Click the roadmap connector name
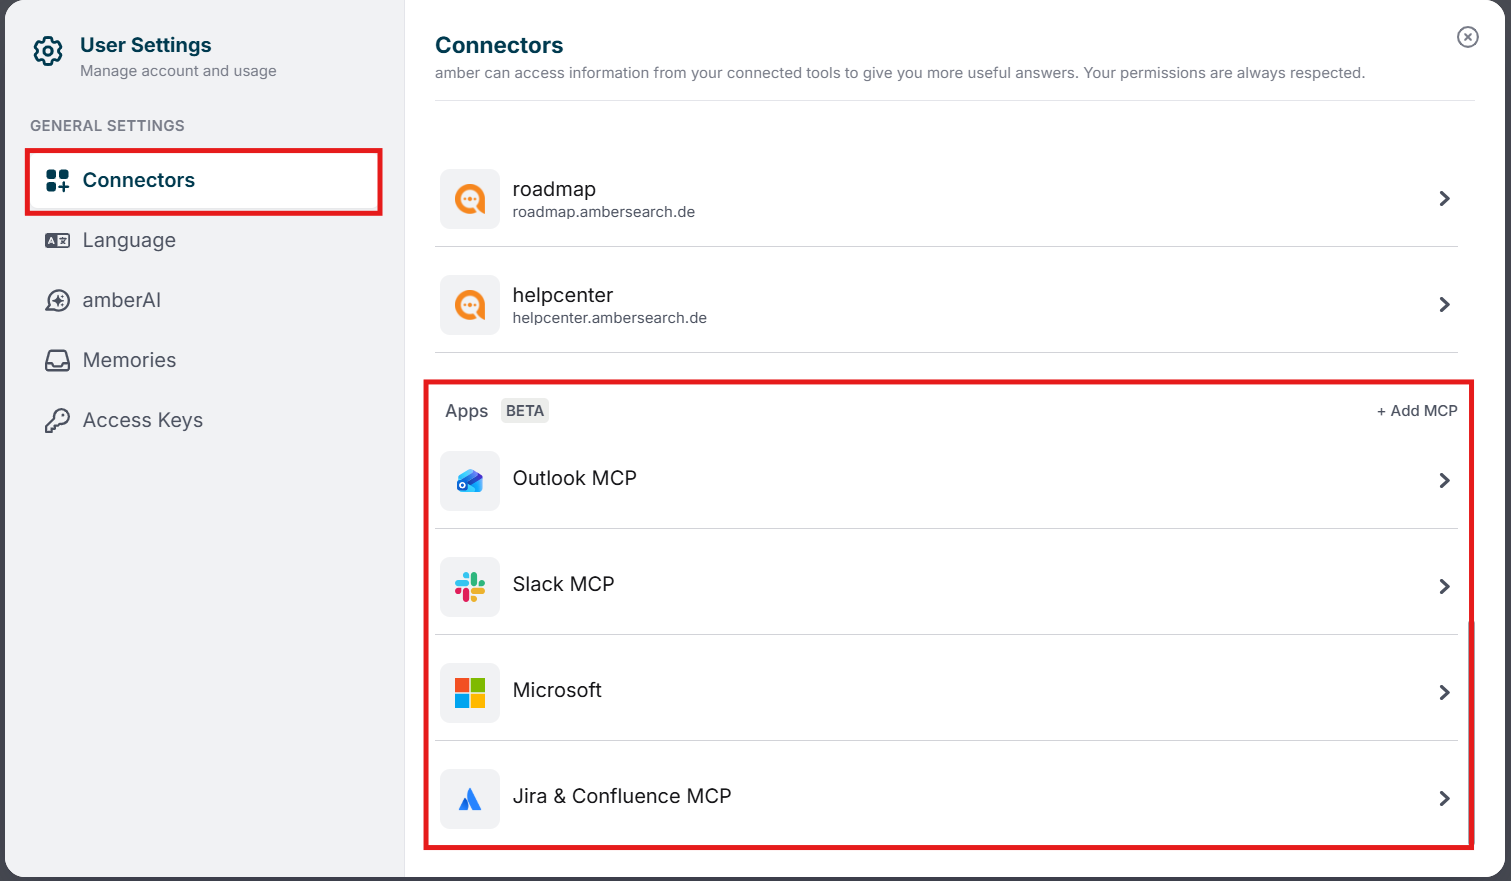Image resolution: width=1511 pixels, height=881 pixels. (554, 189)
